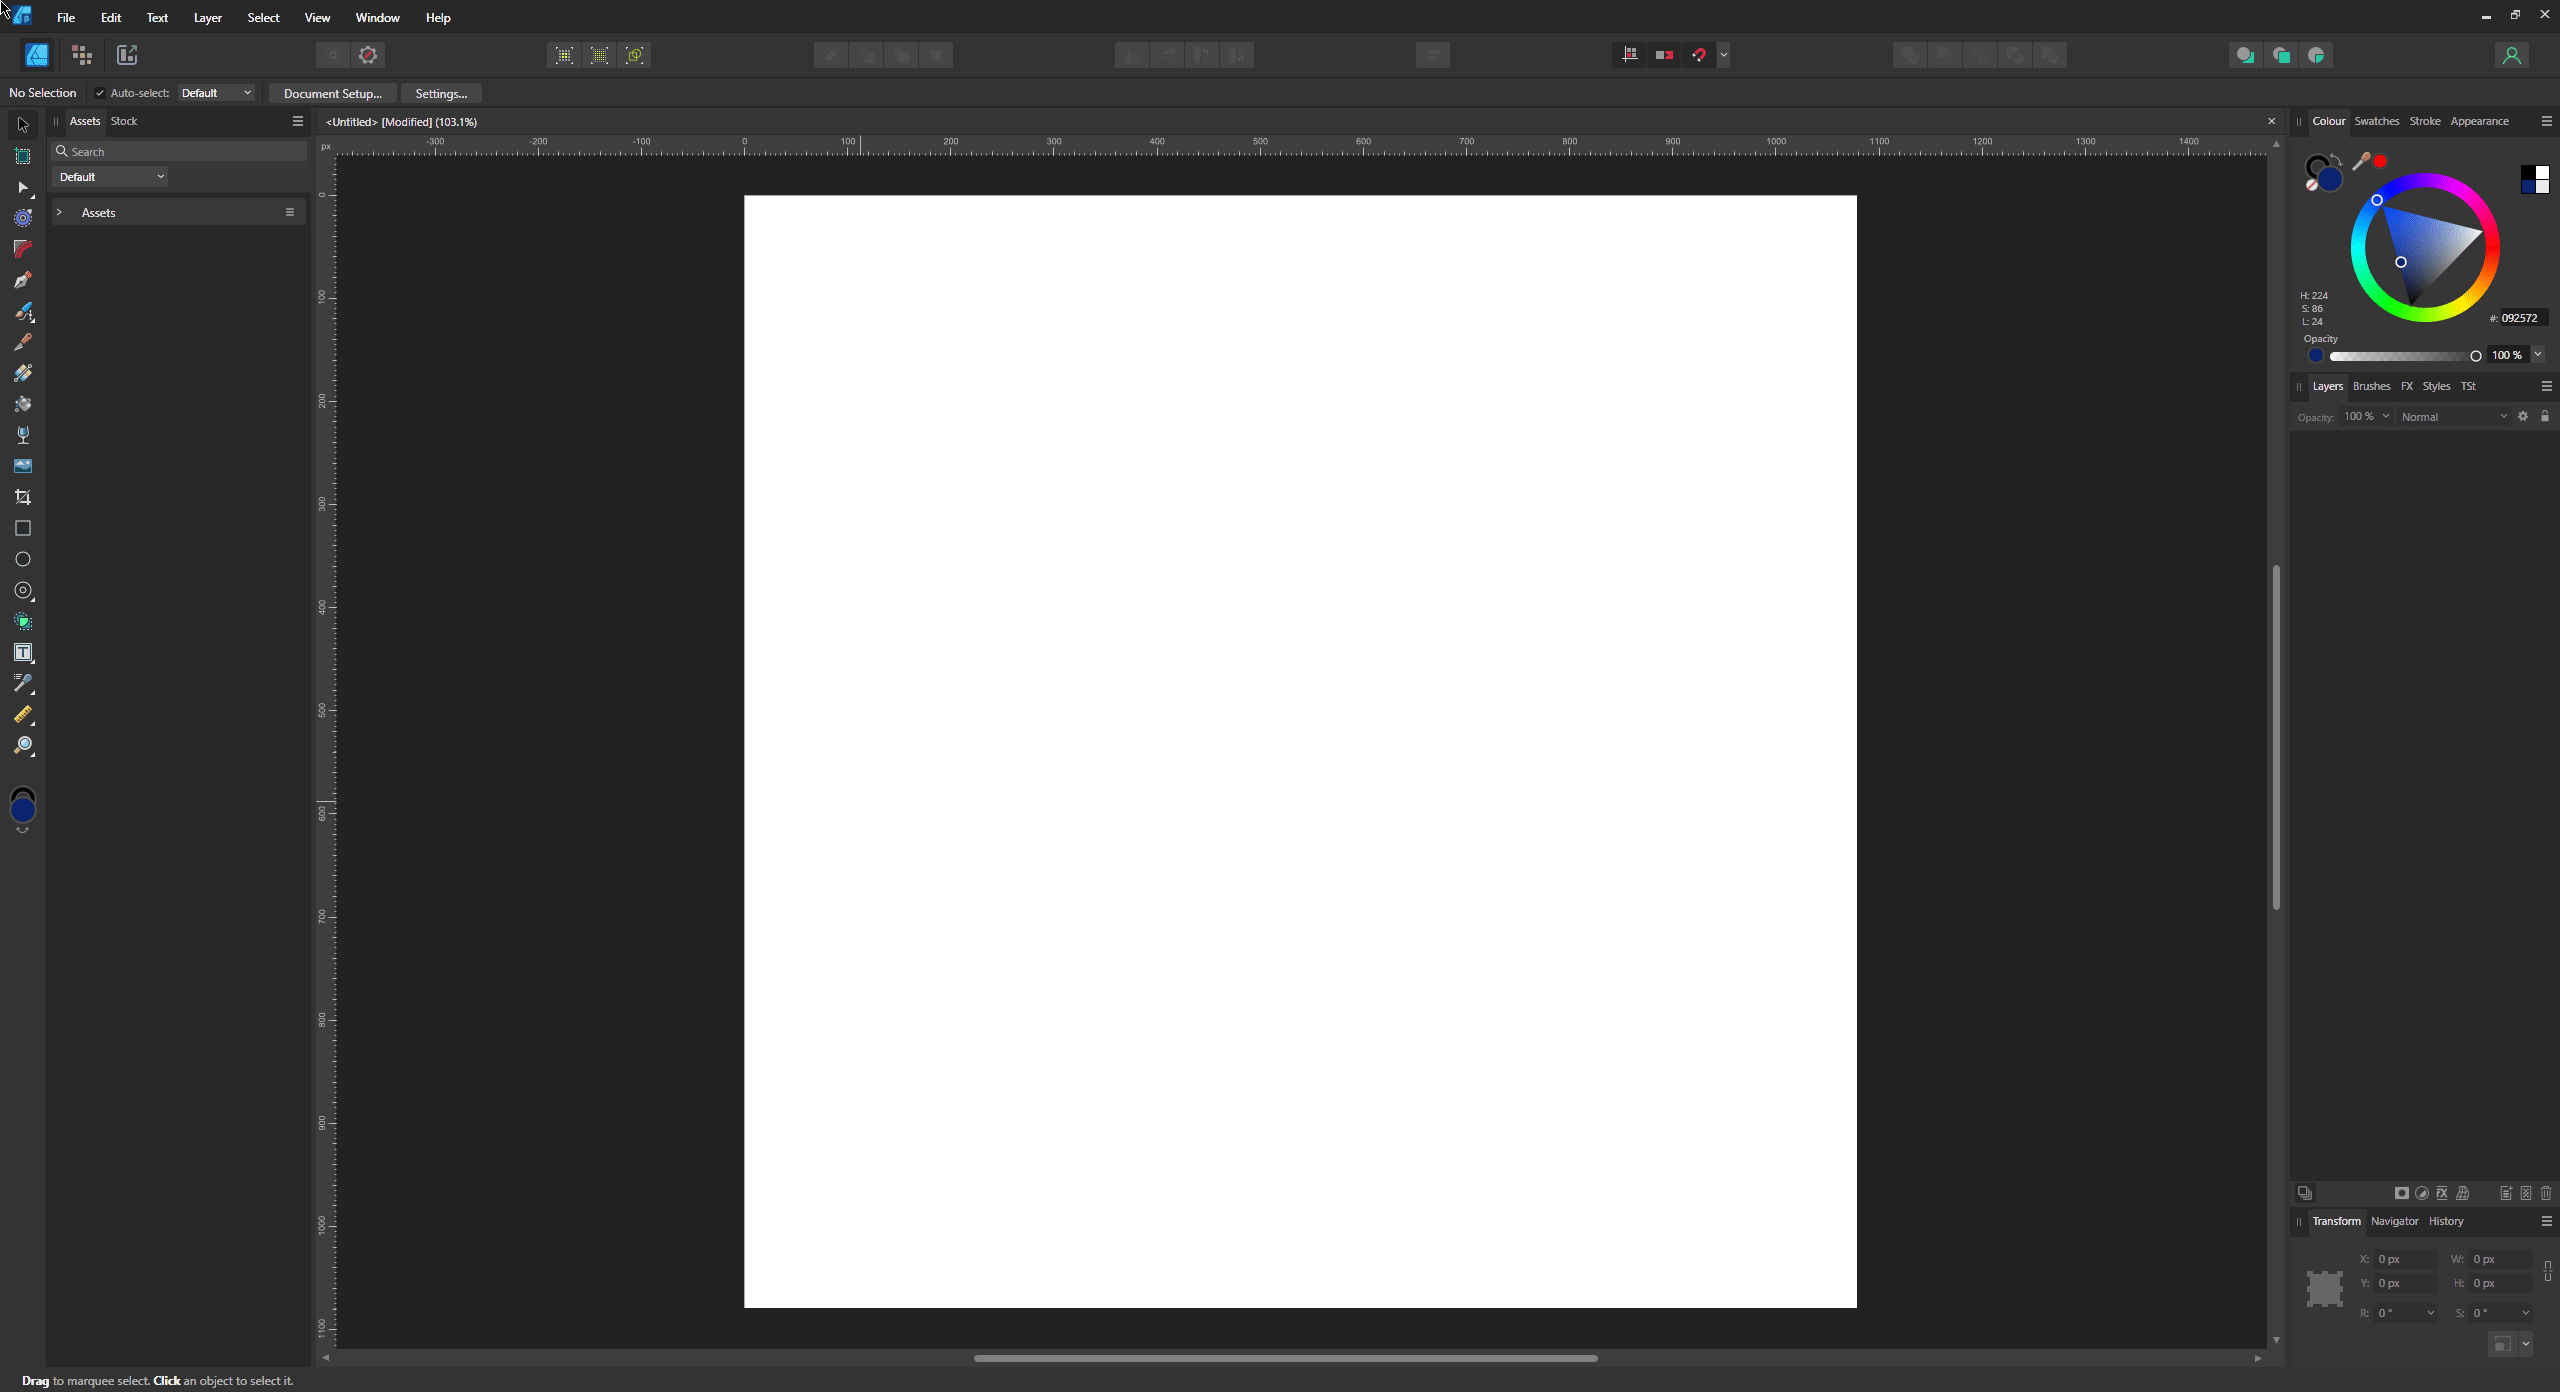Open Document Setup
This screenshot has width=2560, height=1392.
pyautogui.click(x=332, y=92)
